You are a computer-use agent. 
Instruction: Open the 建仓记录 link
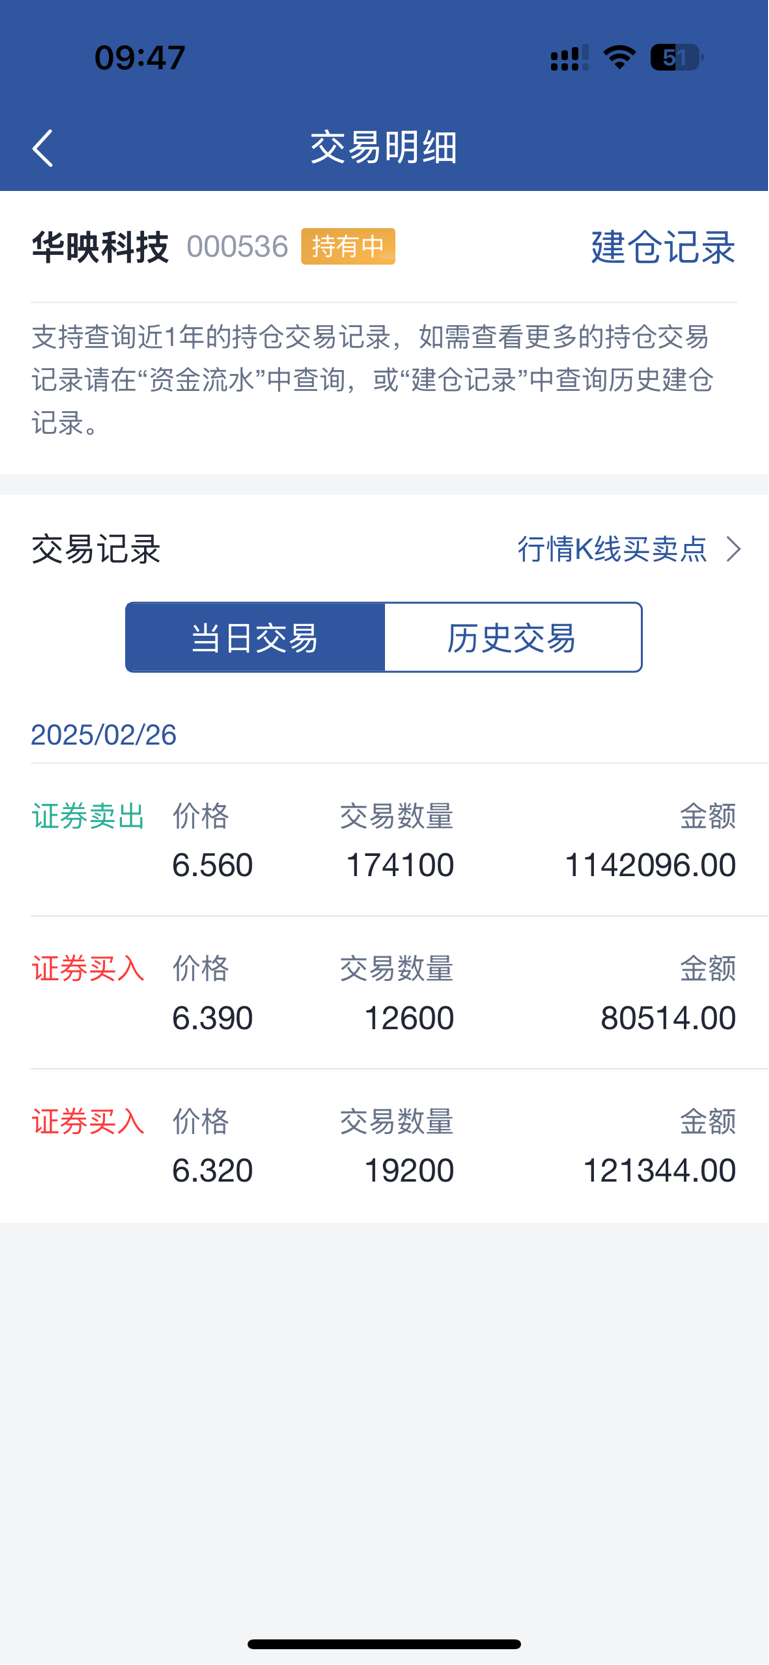(663, 247)
